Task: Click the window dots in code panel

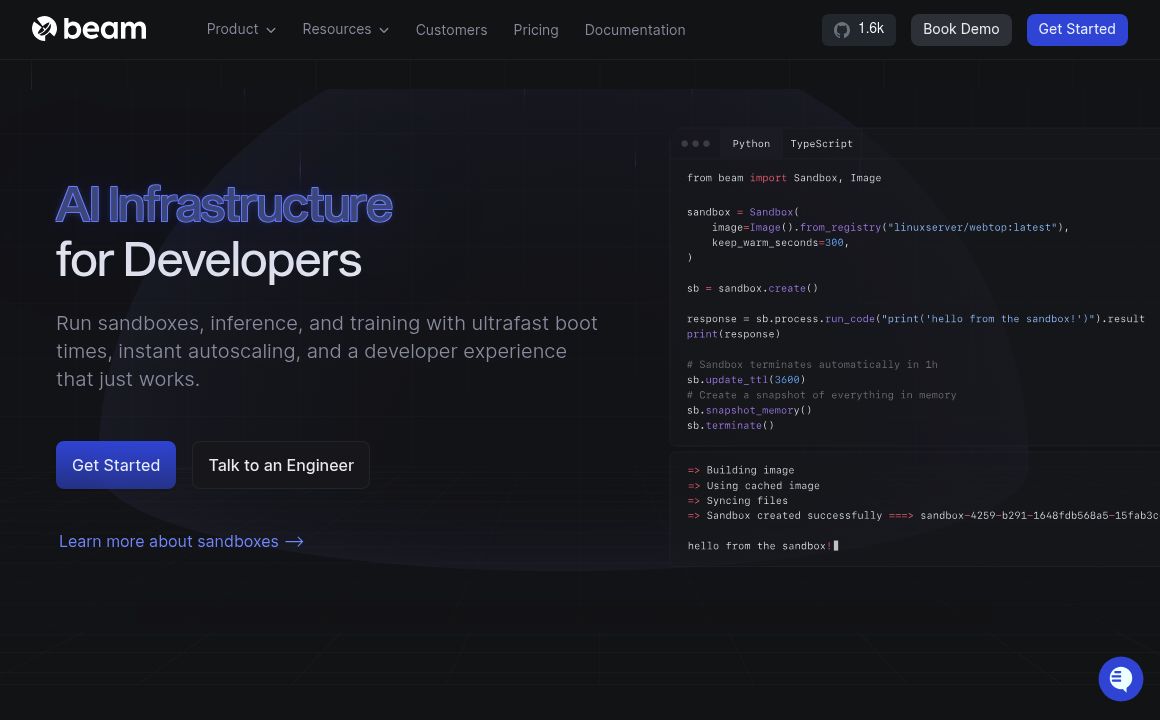Action: [695, 144]
